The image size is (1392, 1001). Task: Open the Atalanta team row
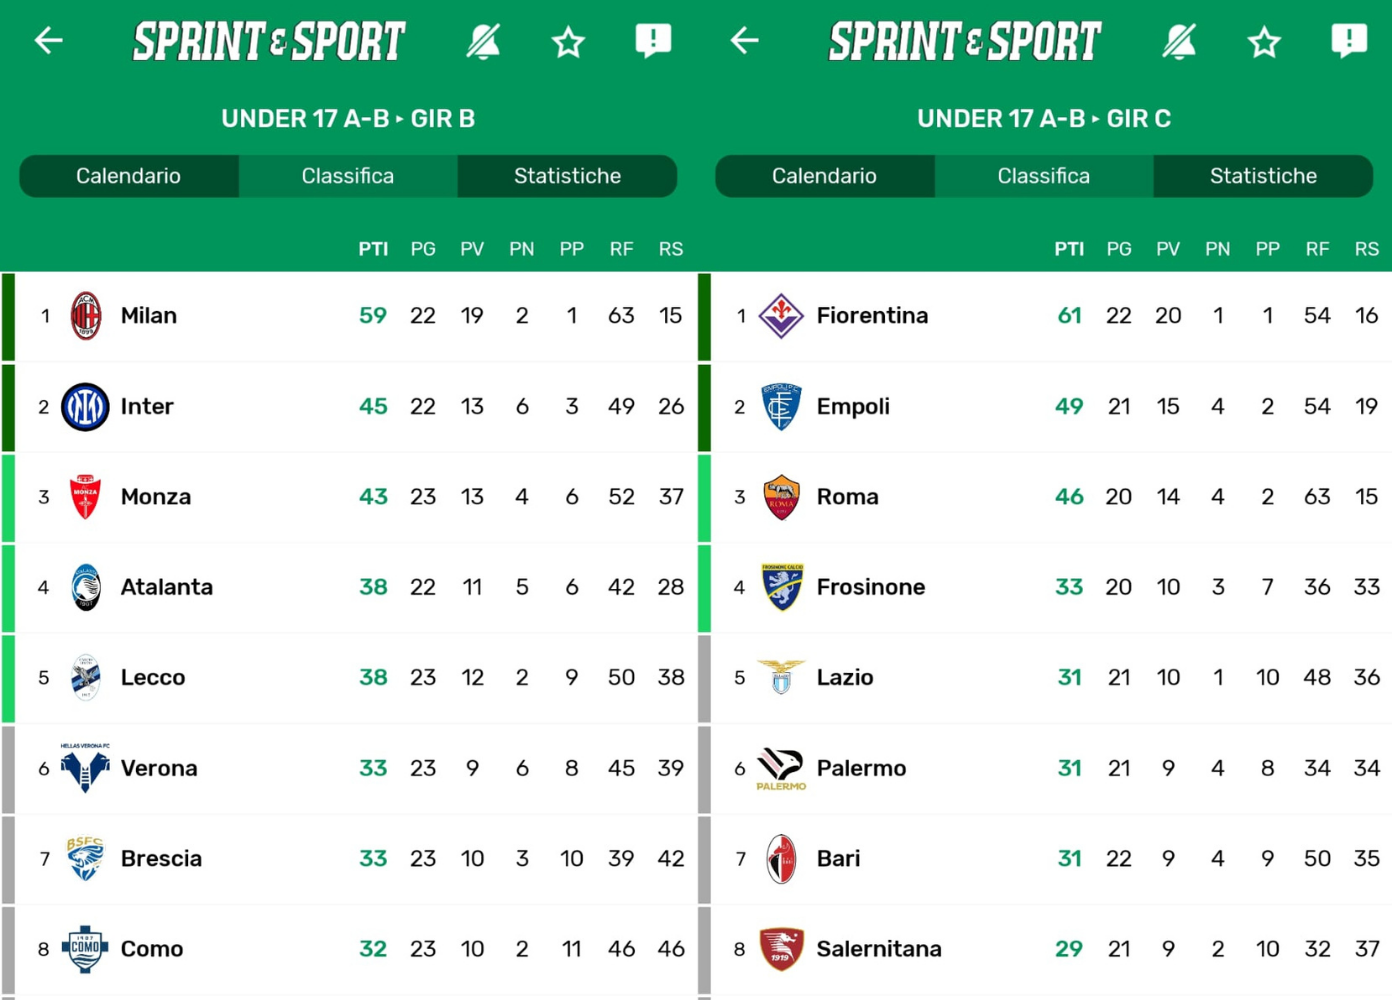click(x=348, y=588)
